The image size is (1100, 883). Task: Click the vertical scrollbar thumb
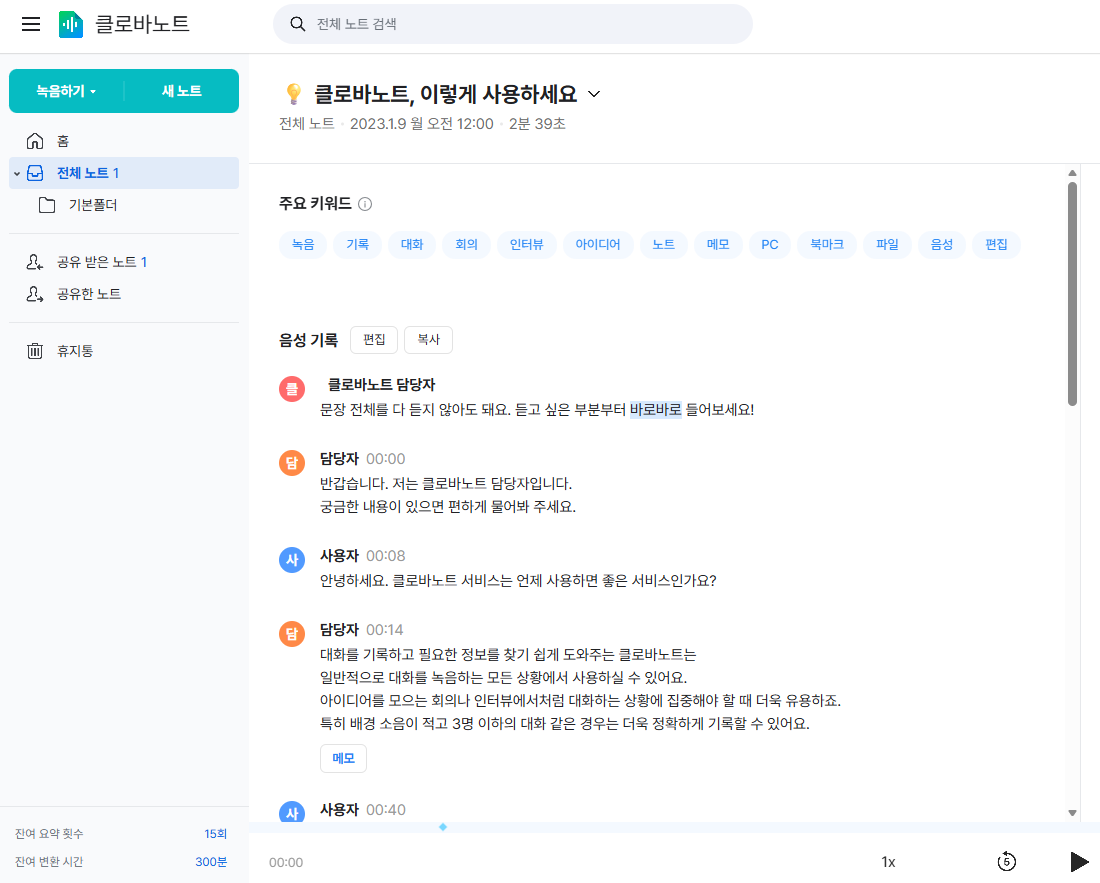1072,294
